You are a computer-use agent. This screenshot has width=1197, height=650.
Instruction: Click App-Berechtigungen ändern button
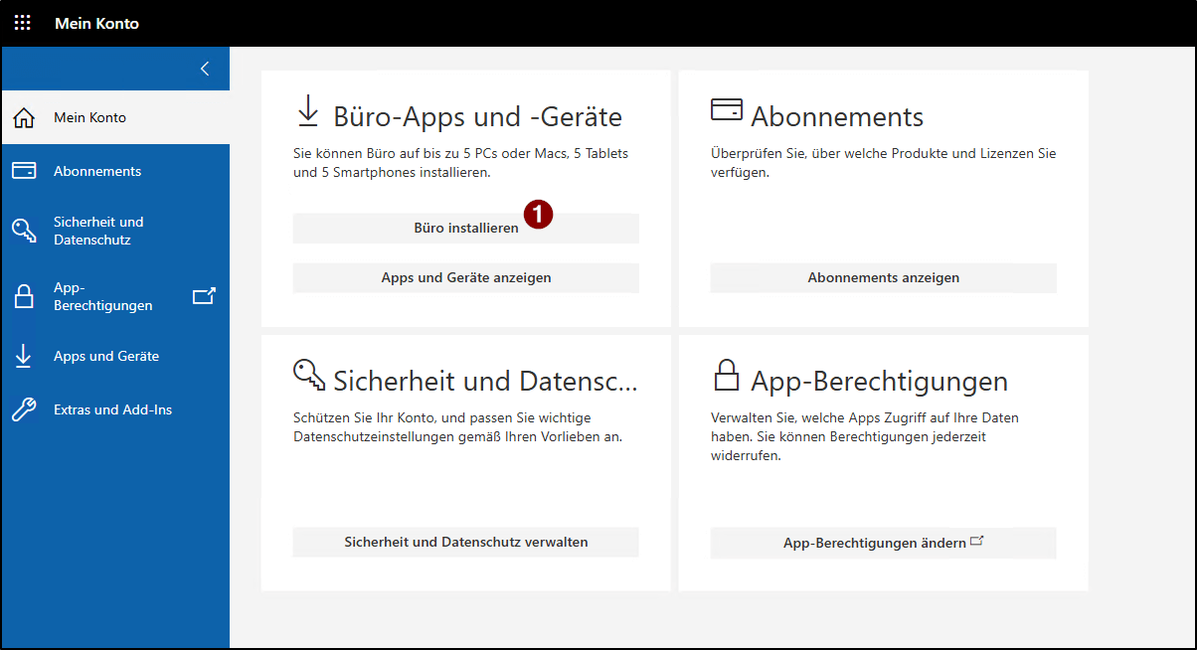(x=883, y=543)
